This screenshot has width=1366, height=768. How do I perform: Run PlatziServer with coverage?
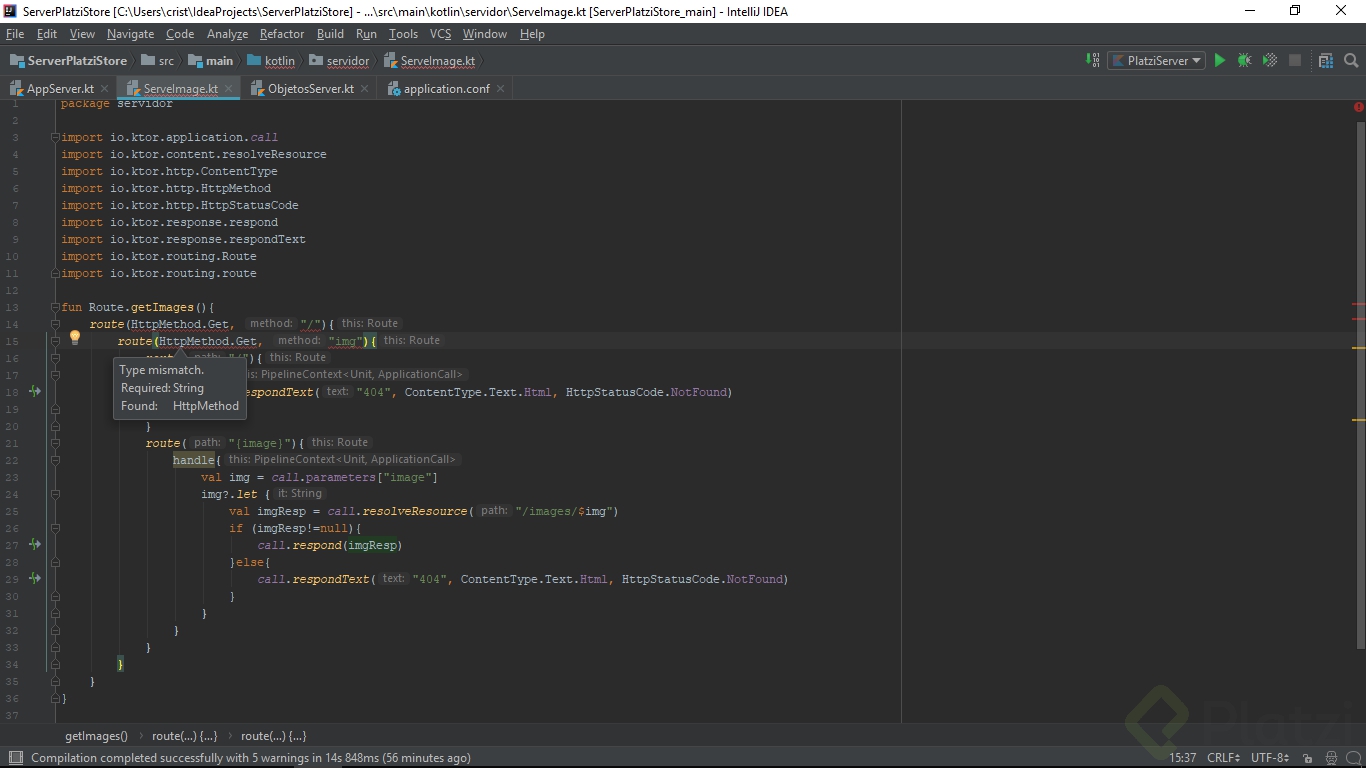coord(1269,61)
